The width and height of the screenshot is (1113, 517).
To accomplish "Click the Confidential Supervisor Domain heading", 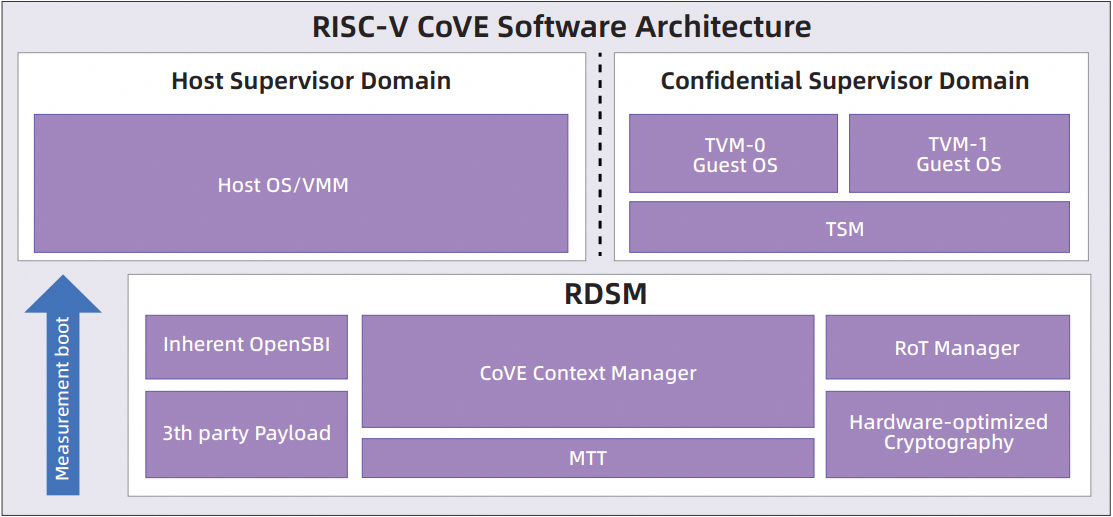I will (845, 81).
